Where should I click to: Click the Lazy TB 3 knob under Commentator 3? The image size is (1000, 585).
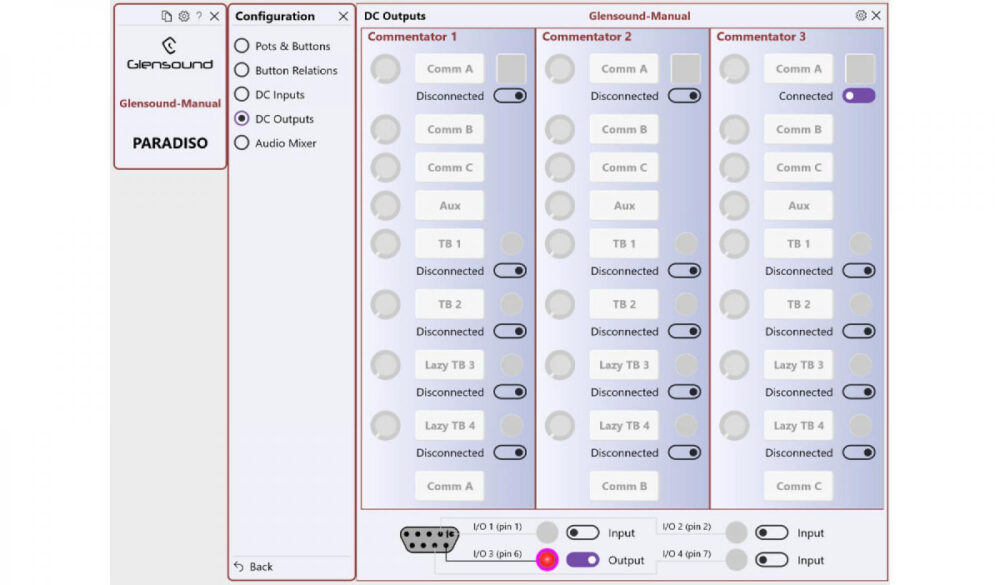(x=734, y=364)
